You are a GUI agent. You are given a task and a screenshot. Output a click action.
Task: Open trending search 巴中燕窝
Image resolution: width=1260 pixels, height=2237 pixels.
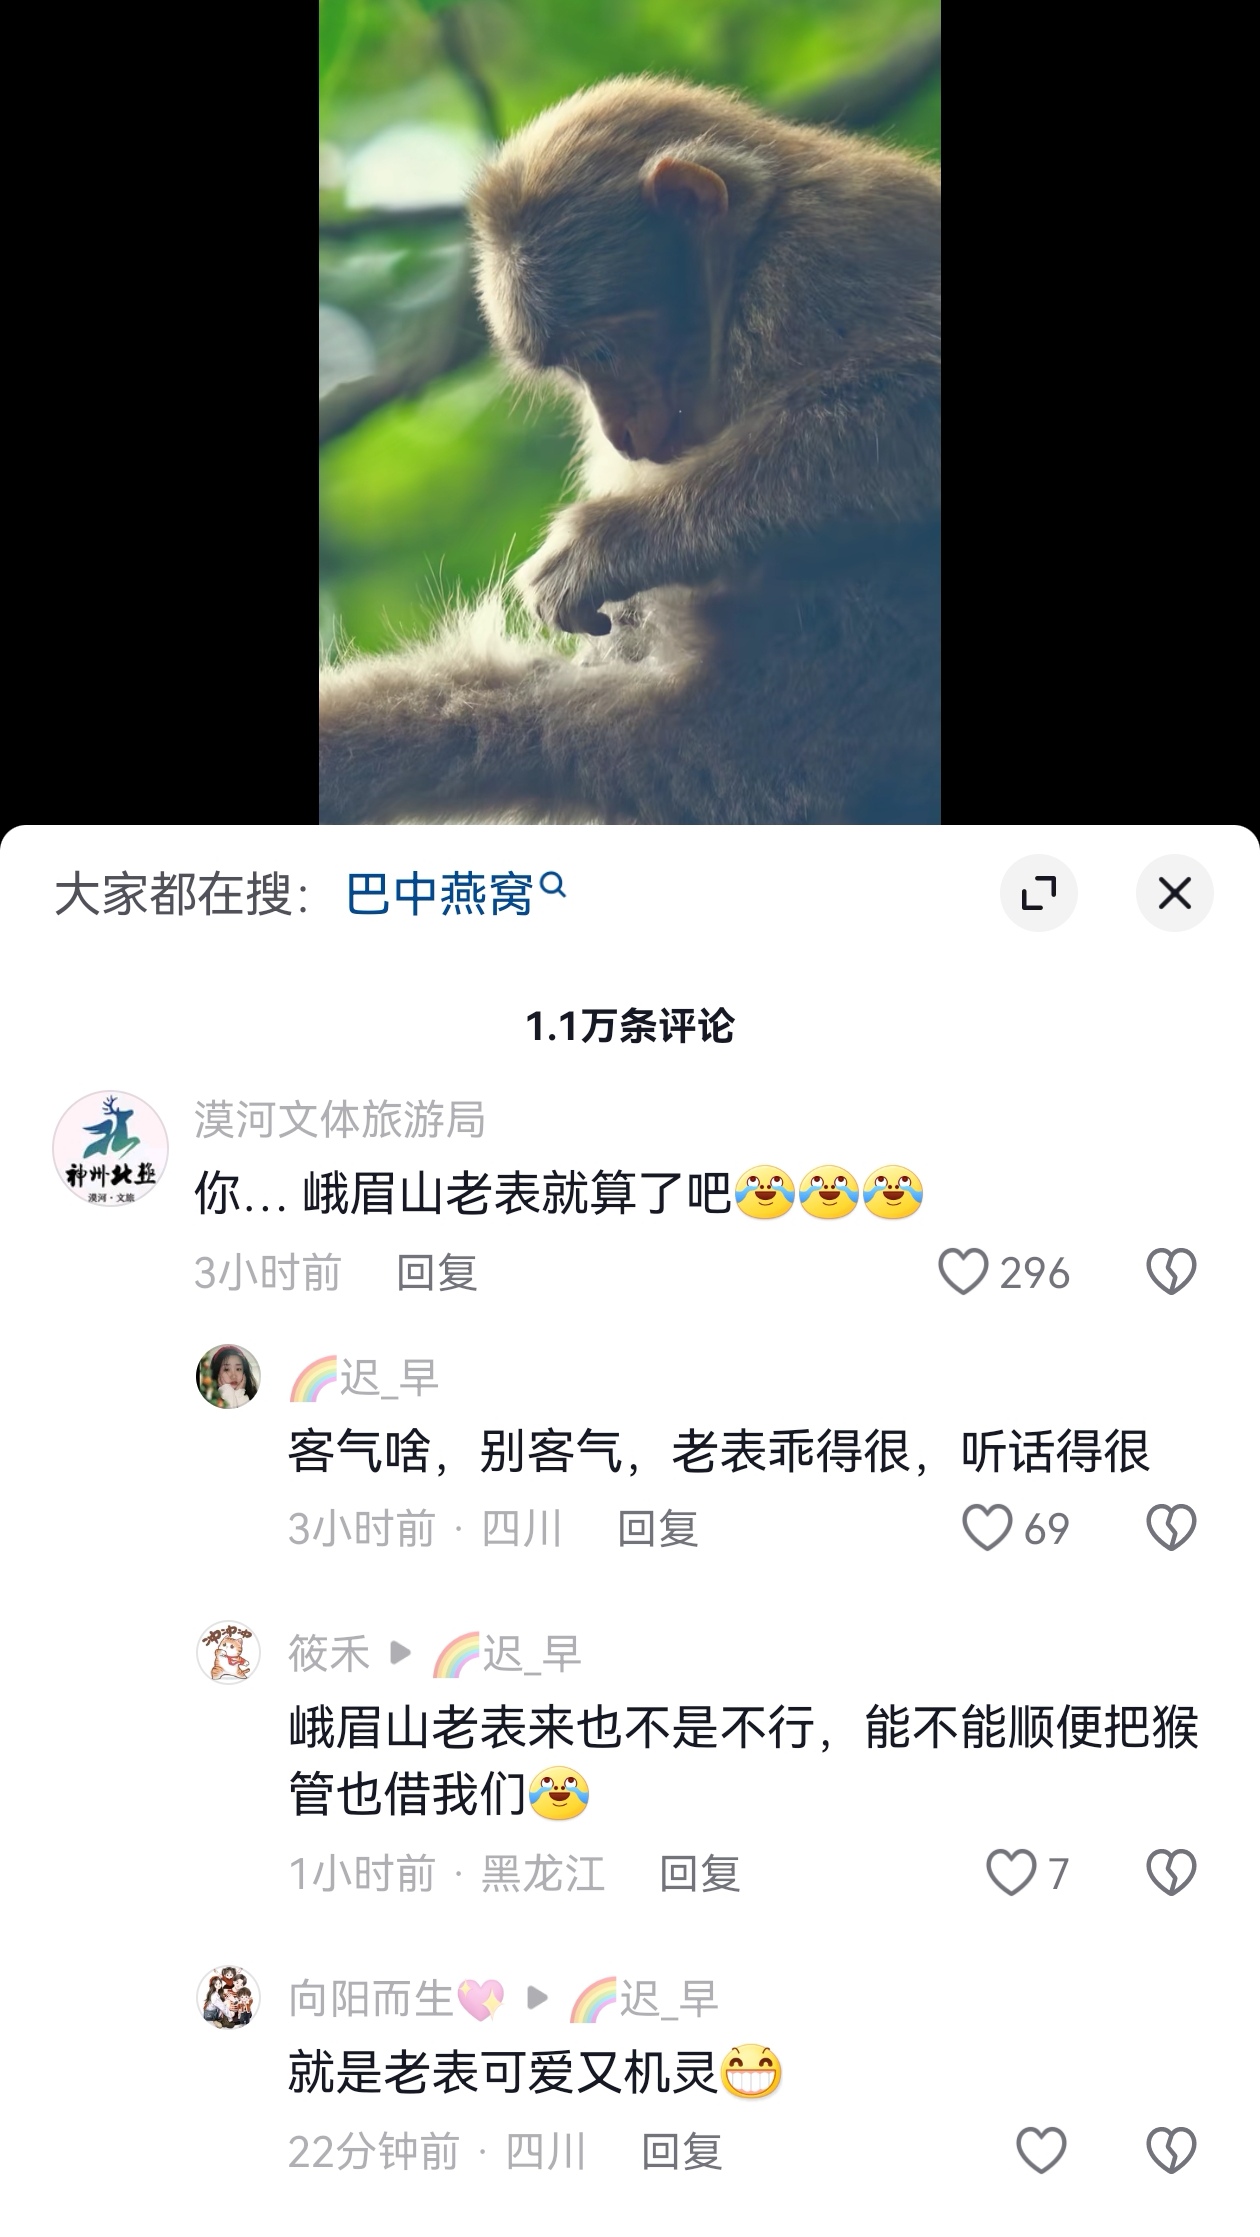pos(456,893)
